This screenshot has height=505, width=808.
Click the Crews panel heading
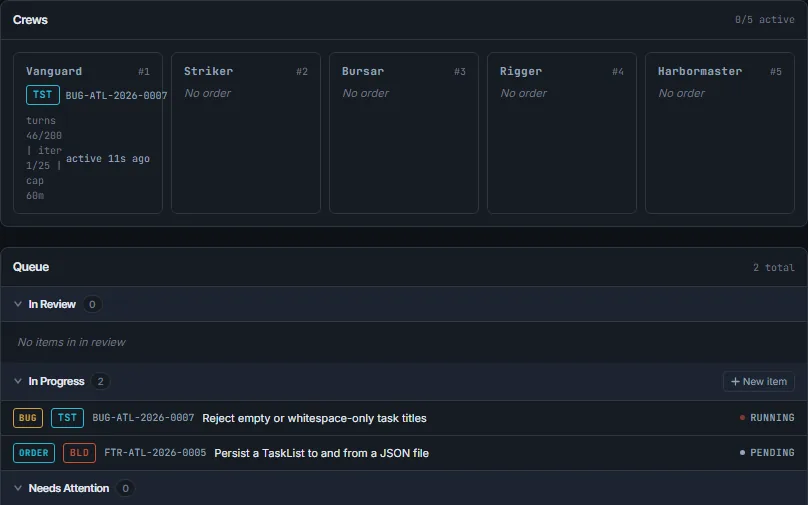coord(30,20)
